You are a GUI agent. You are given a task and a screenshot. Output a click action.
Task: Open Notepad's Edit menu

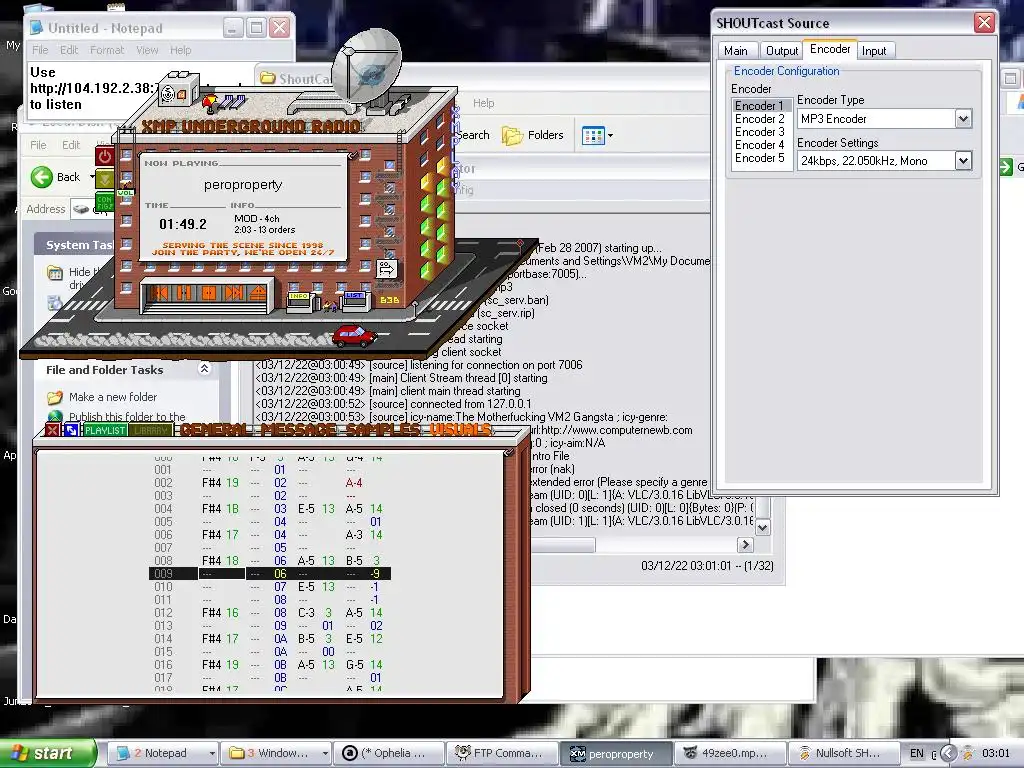pyautogui.click(x=69, y=50)
